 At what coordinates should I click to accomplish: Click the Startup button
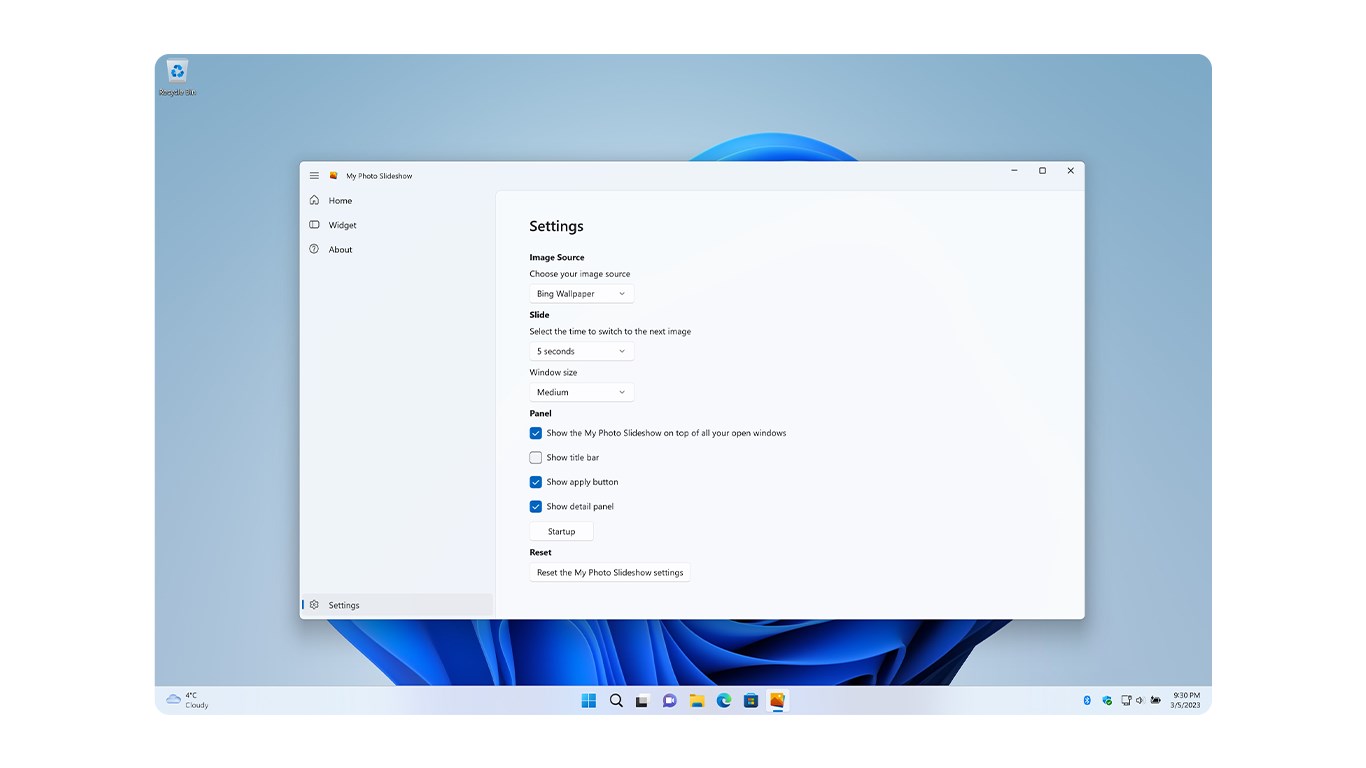click(x=562, y=531)
